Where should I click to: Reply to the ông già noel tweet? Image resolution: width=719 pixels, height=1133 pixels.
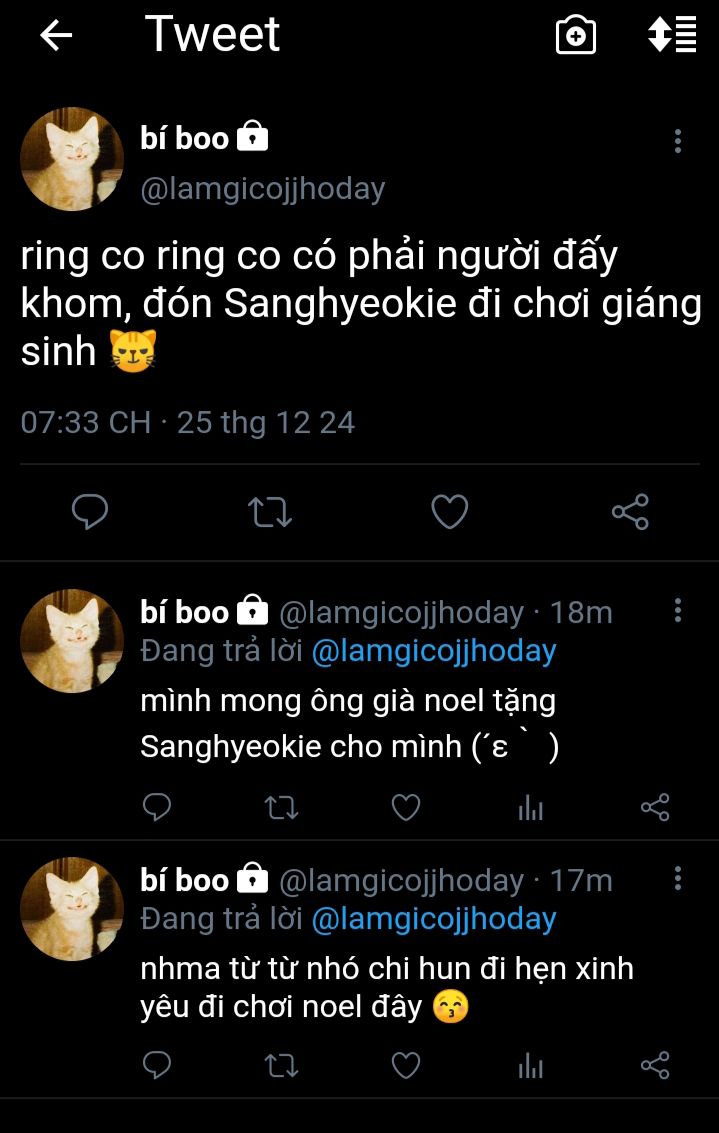(x=157, y=807)
